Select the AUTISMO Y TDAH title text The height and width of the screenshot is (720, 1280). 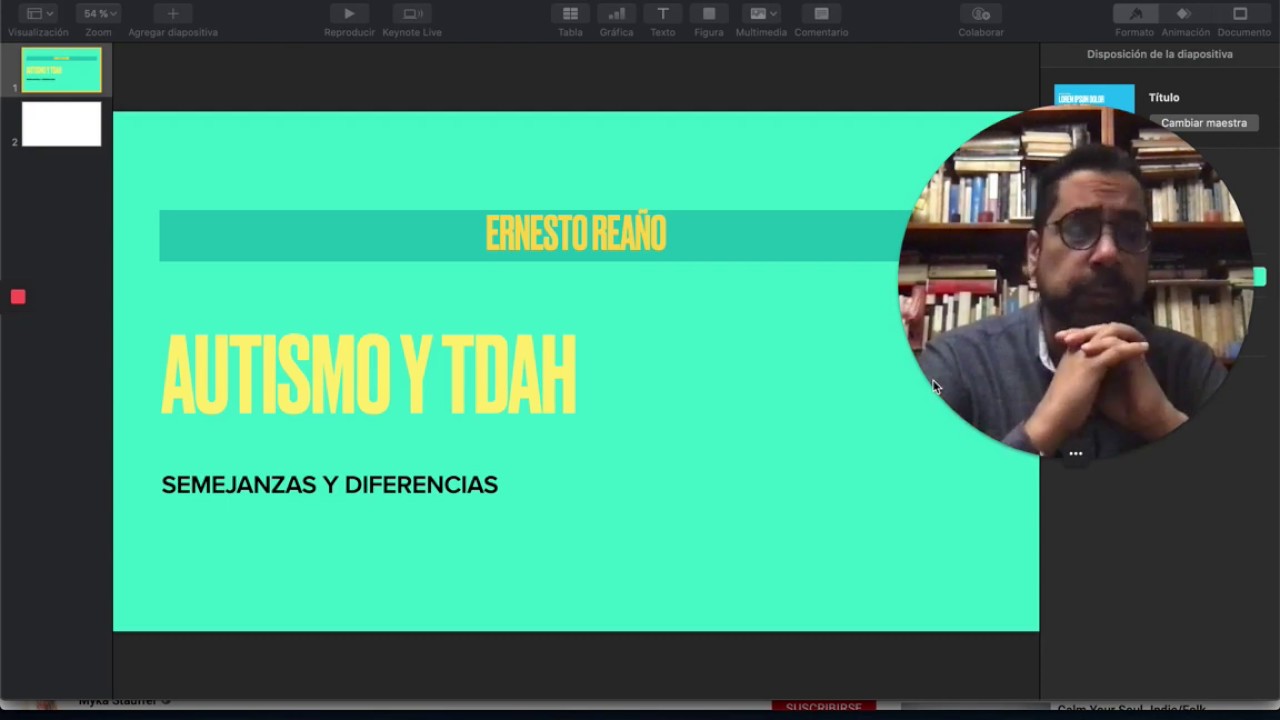click(x=369, y=376)
